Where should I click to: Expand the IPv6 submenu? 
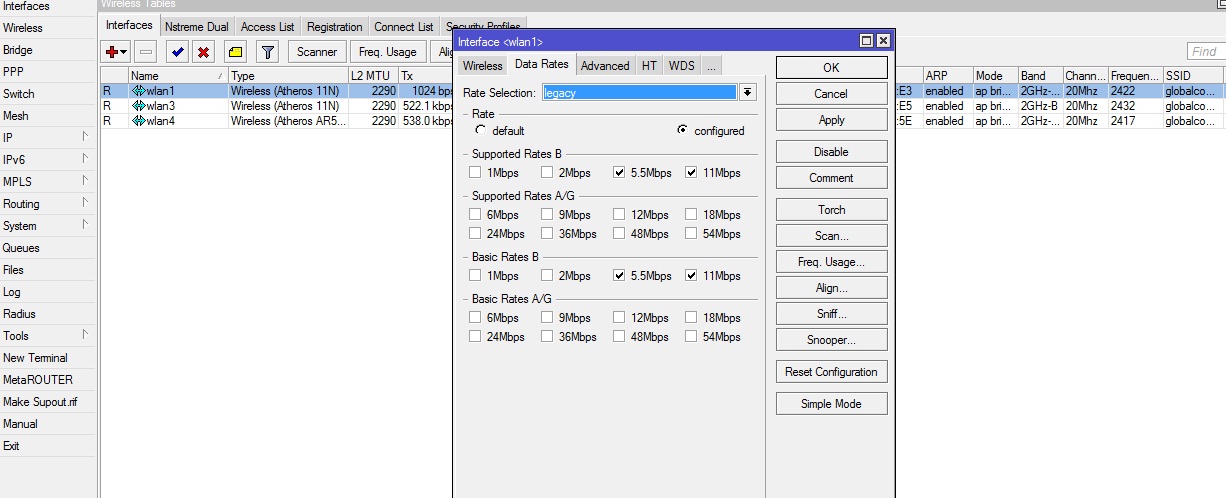(85, 159)
